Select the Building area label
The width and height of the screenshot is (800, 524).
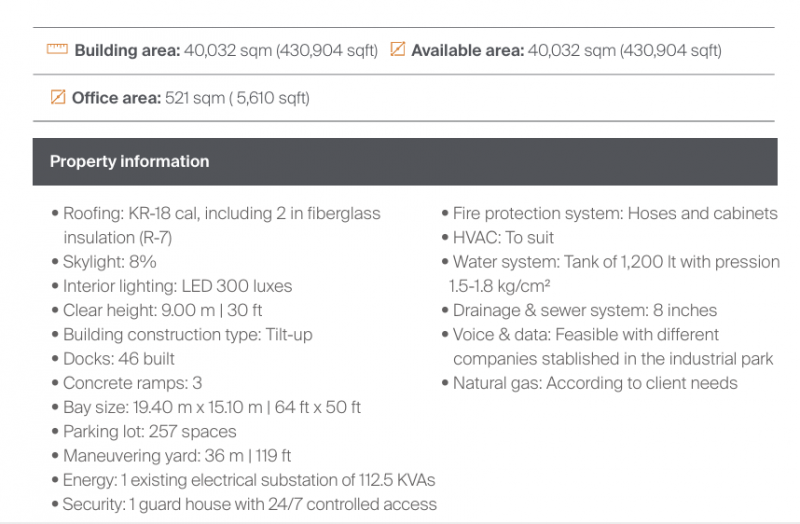coord(127,50)
